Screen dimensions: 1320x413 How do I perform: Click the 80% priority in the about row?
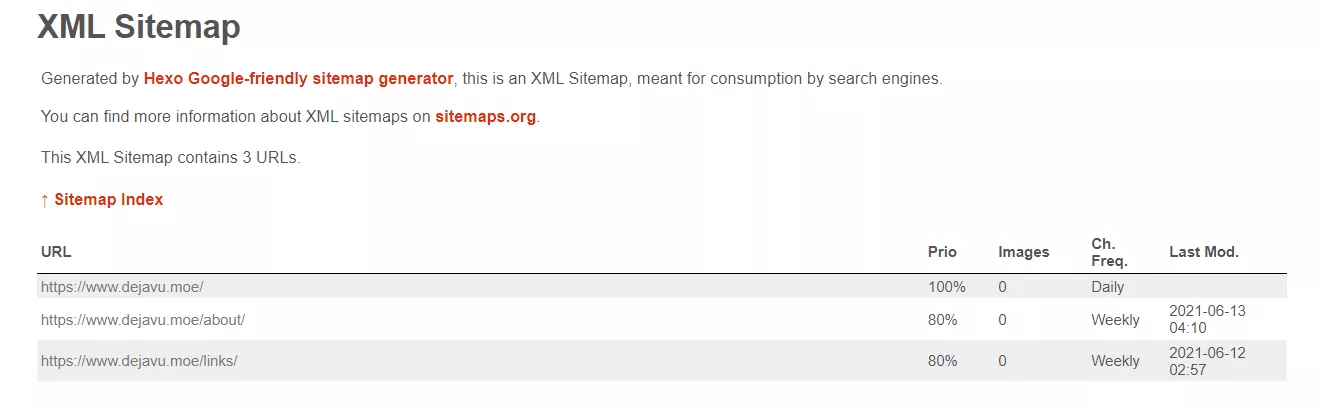click(x=942, y=320)
